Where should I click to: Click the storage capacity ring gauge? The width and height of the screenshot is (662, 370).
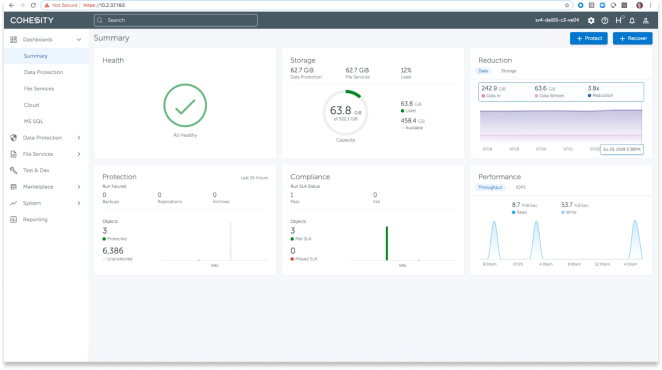pyautogui.click(x=345, y=112)
